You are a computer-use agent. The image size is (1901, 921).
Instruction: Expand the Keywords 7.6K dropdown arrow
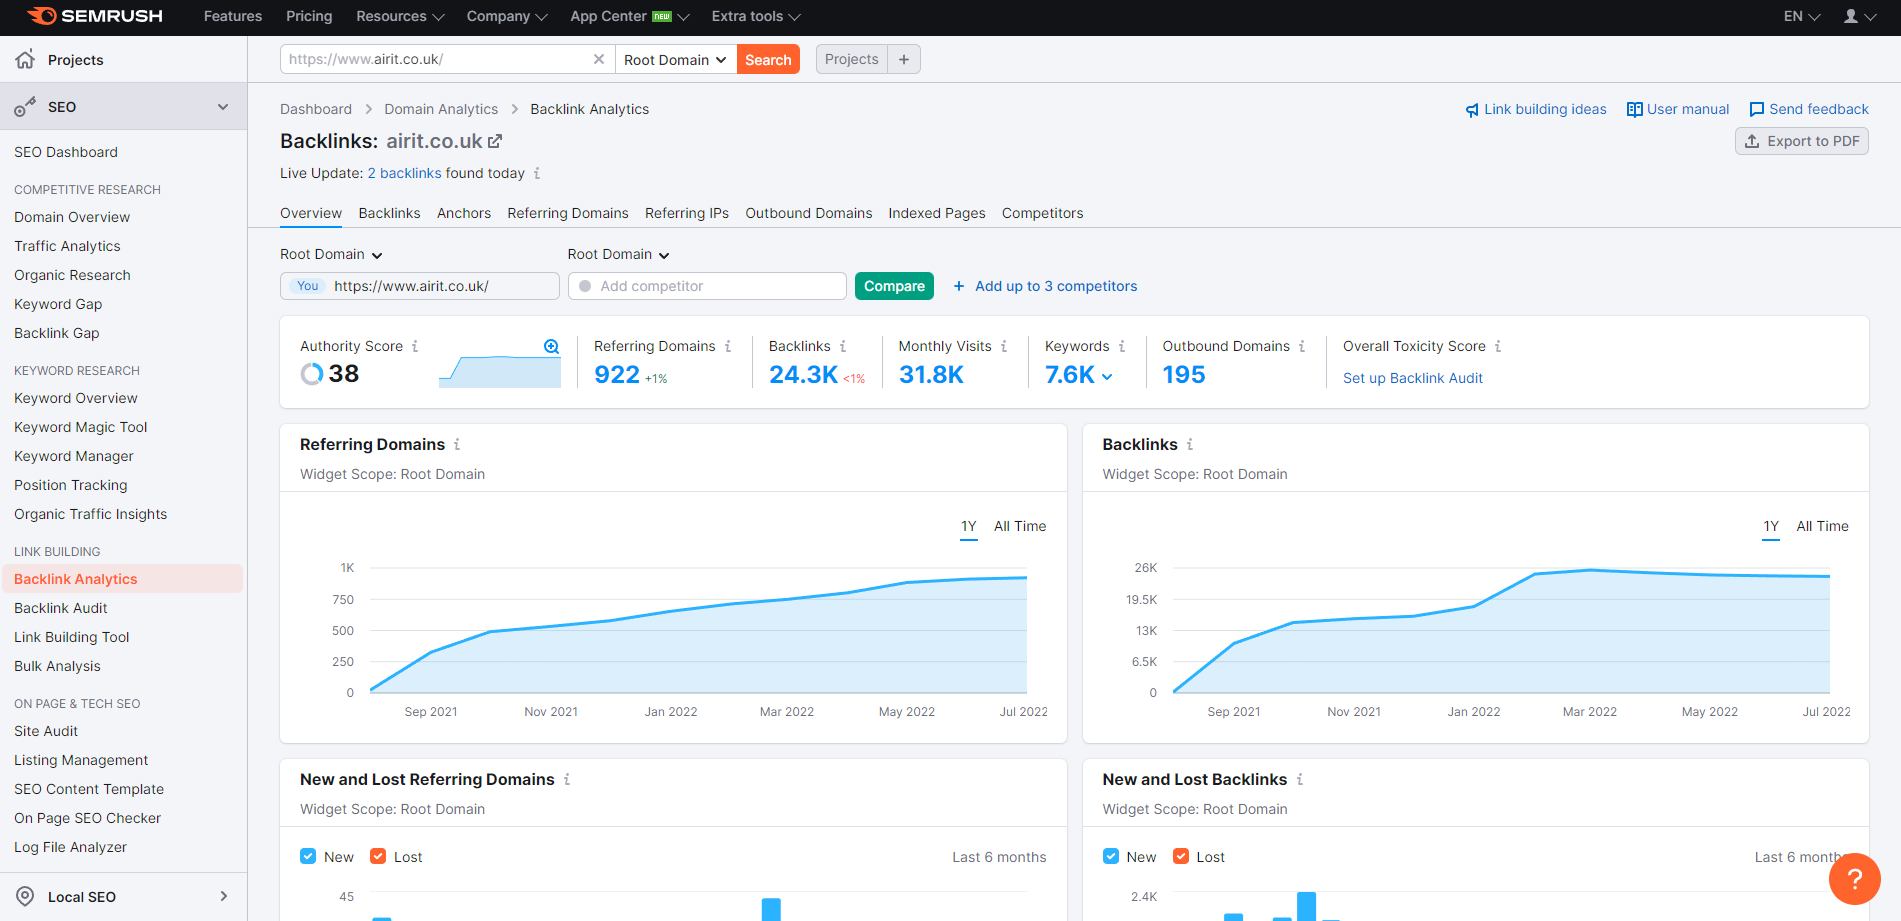(x=1107, y=376)
